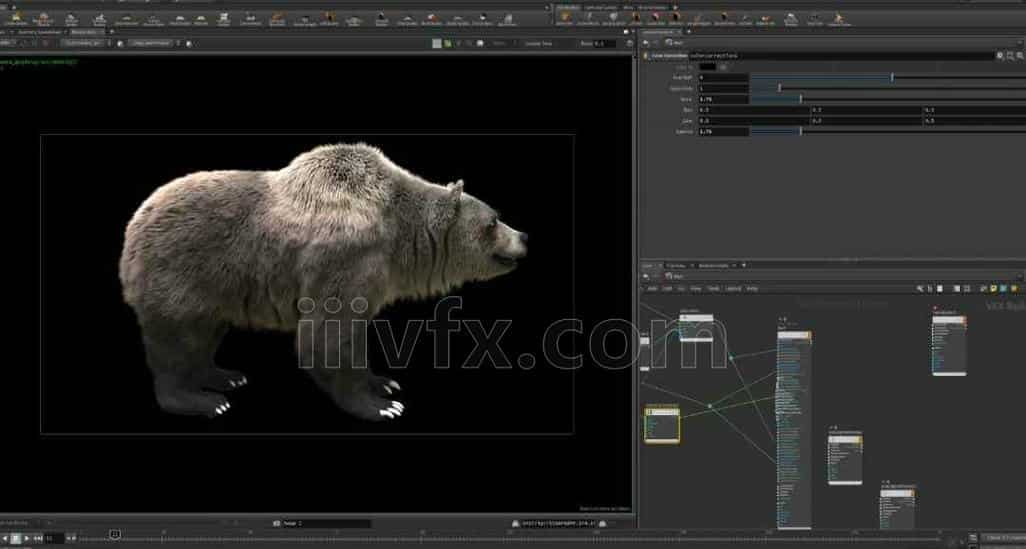
Task: Click the first parameter slider handle near the middle
Action: pyautogui.click(x=892, y=77)
